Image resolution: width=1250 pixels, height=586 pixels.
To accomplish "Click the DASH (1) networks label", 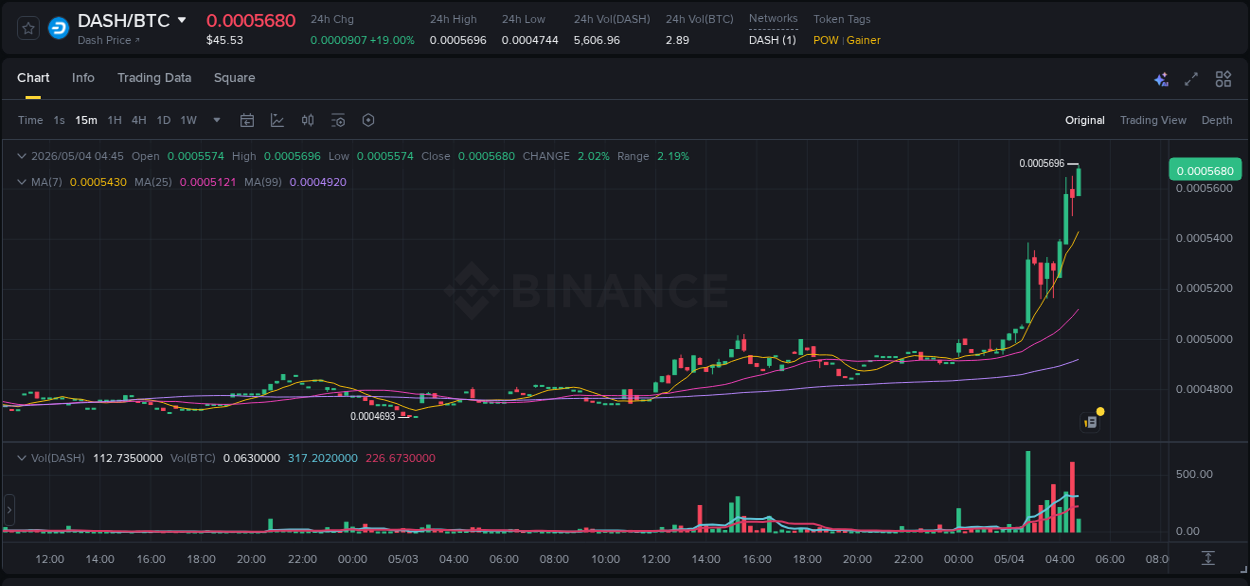I will [773, 40].
